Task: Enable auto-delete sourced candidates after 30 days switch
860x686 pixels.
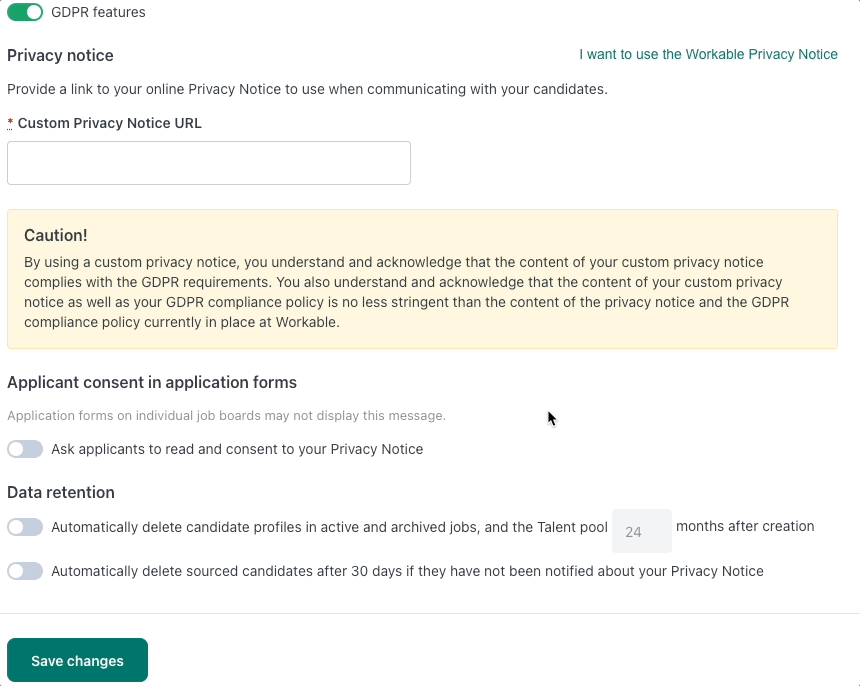Action: point(25,571)
